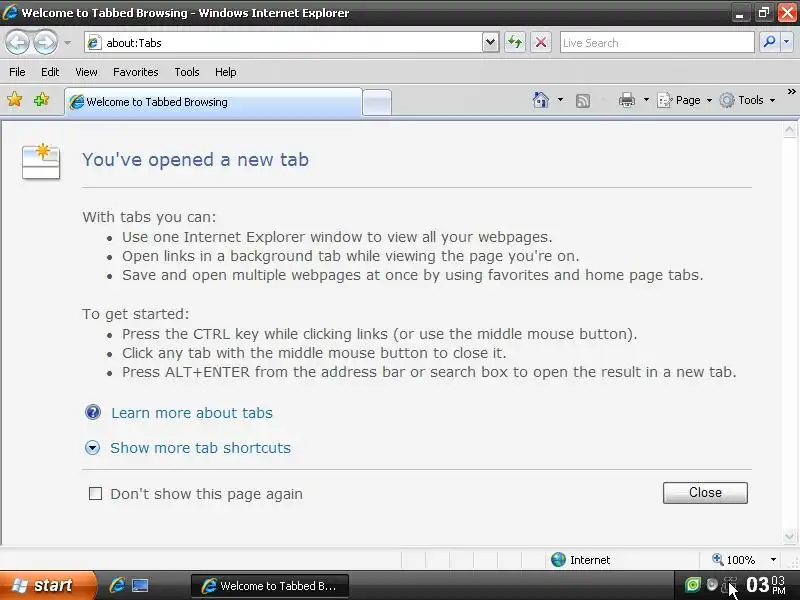Screen dimensions: 800x600
Task: Click the Forward navigation button
Action: tap(45, 42)
